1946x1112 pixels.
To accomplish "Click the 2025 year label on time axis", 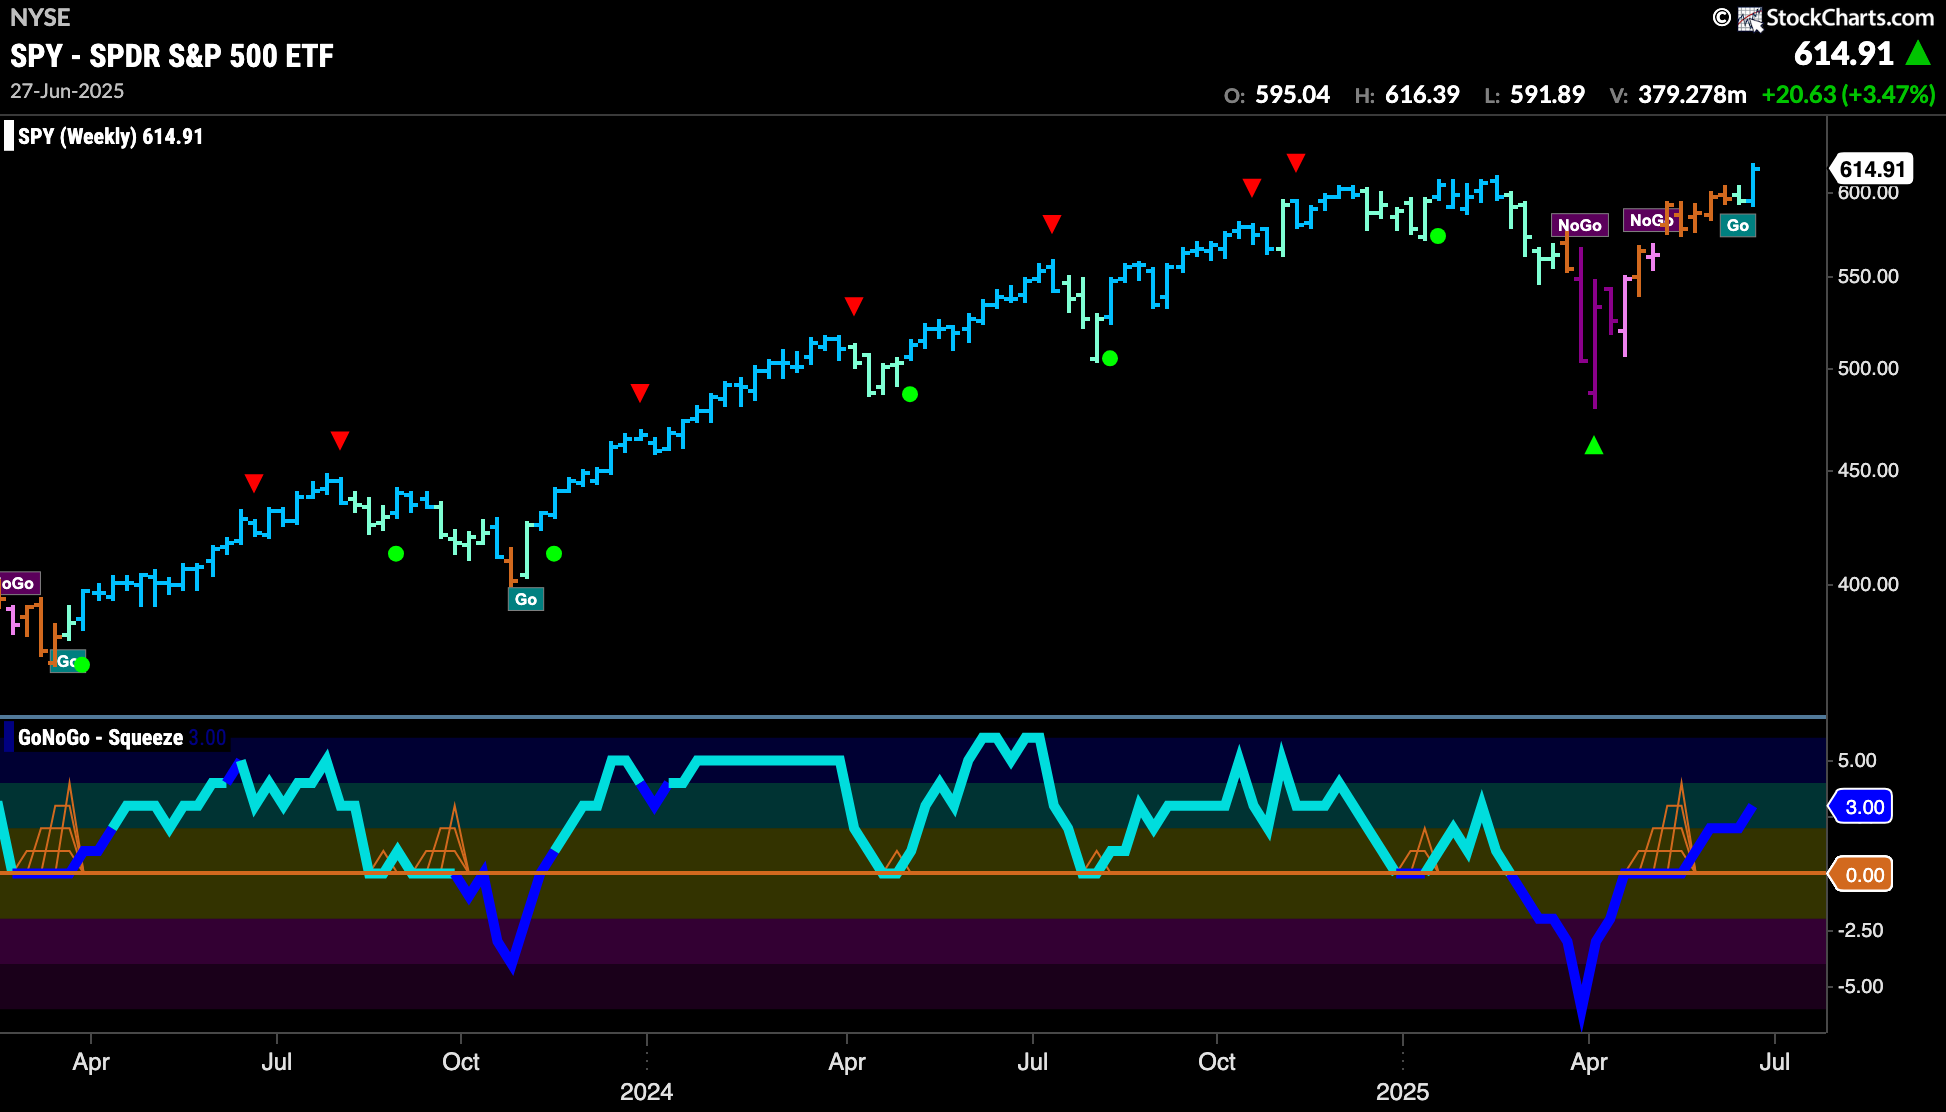I will [x=1402, y=1091].
